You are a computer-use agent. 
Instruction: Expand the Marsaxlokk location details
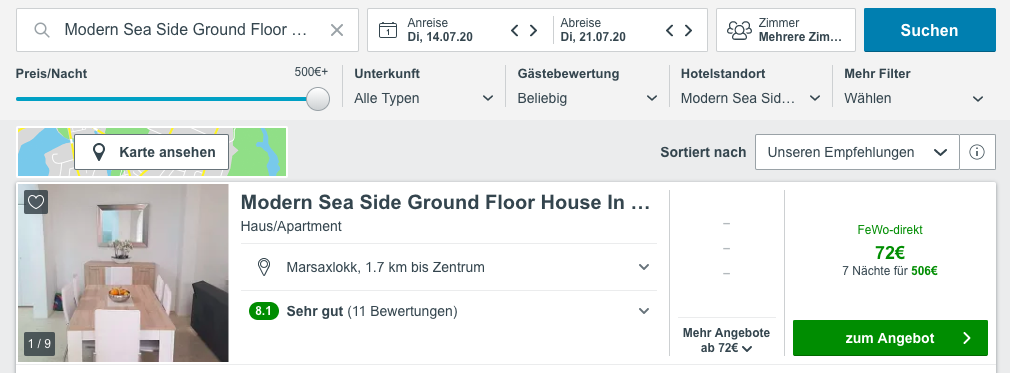point(449,267)
